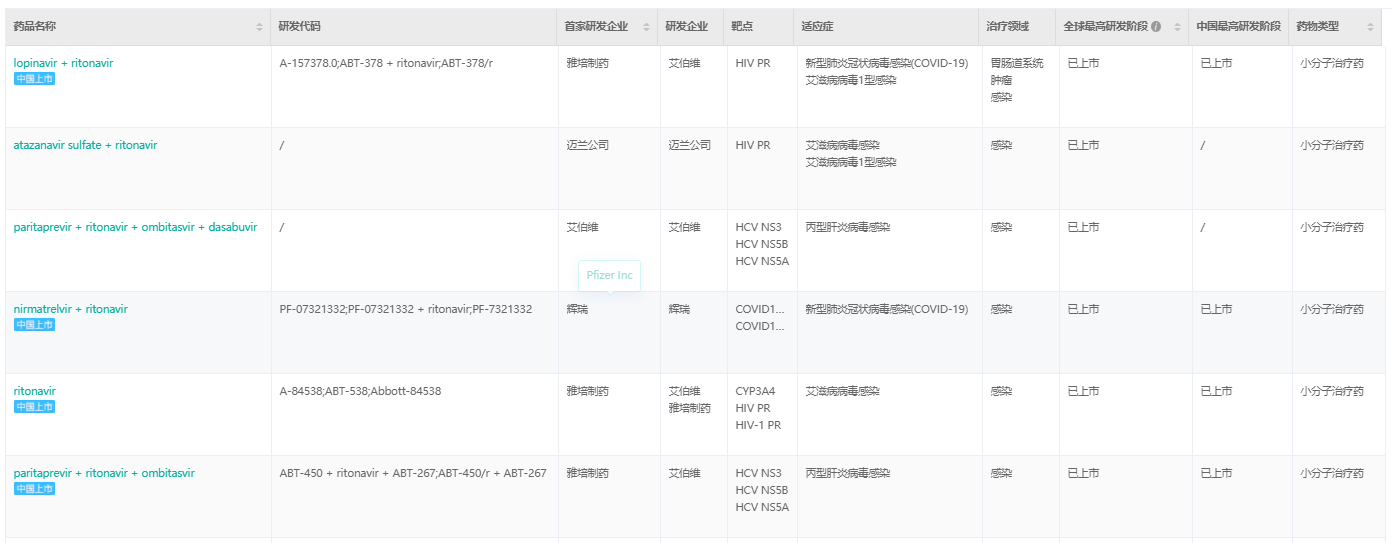The height and width of the screenshot is (543, 1392).
Task: Click 小分子治疗药 in lopinavir row
Action: click(x=1332, y=63)
